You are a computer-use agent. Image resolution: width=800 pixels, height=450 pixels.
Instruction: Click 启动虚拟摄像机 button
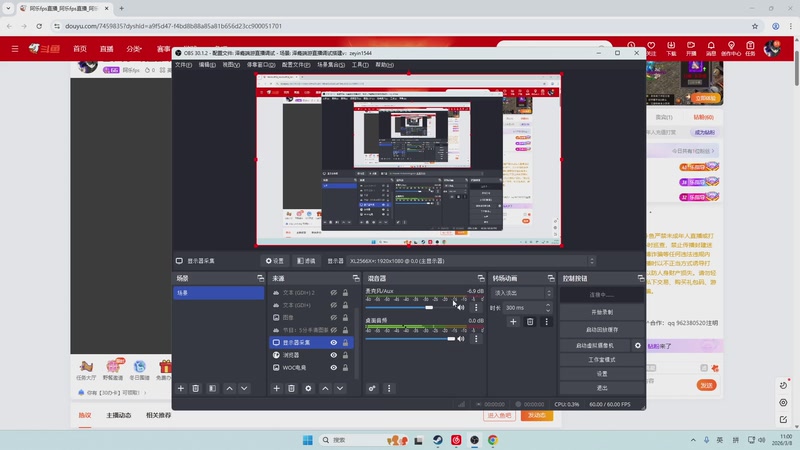[595, 345]
